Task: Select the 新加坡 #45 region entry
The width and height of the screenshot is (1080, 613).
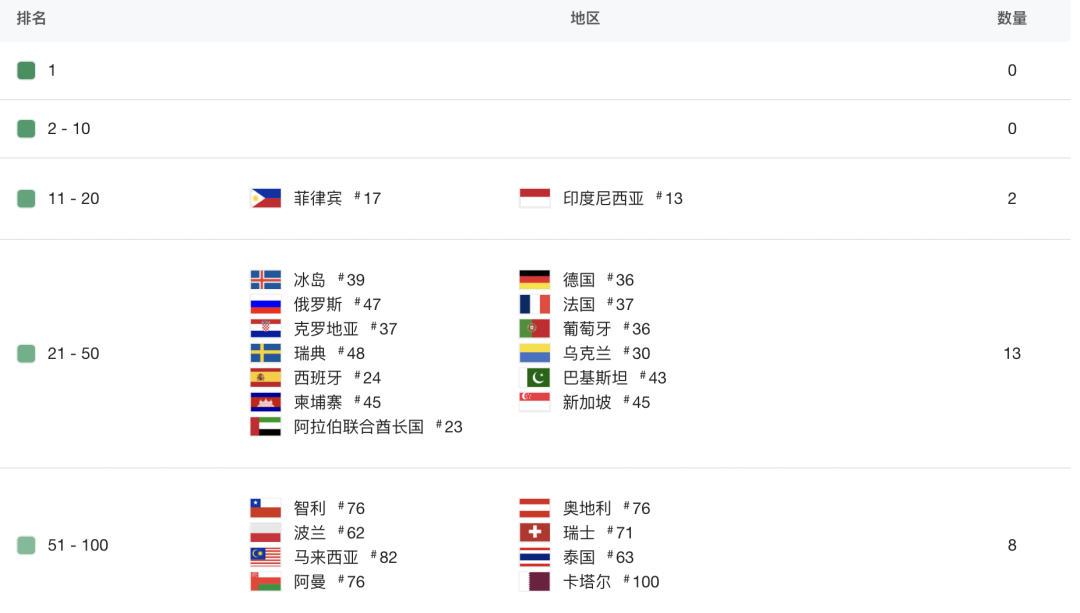Action: [x=606, y=402]
